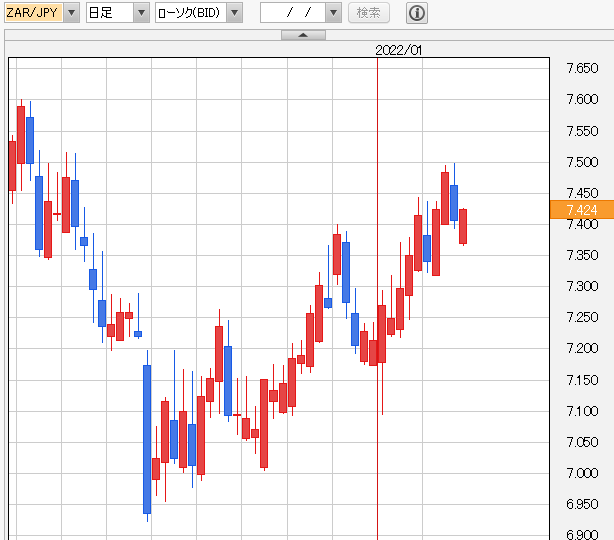Select the 日足 timeframe field
The image size is (614, 540).
coord(110,13)
